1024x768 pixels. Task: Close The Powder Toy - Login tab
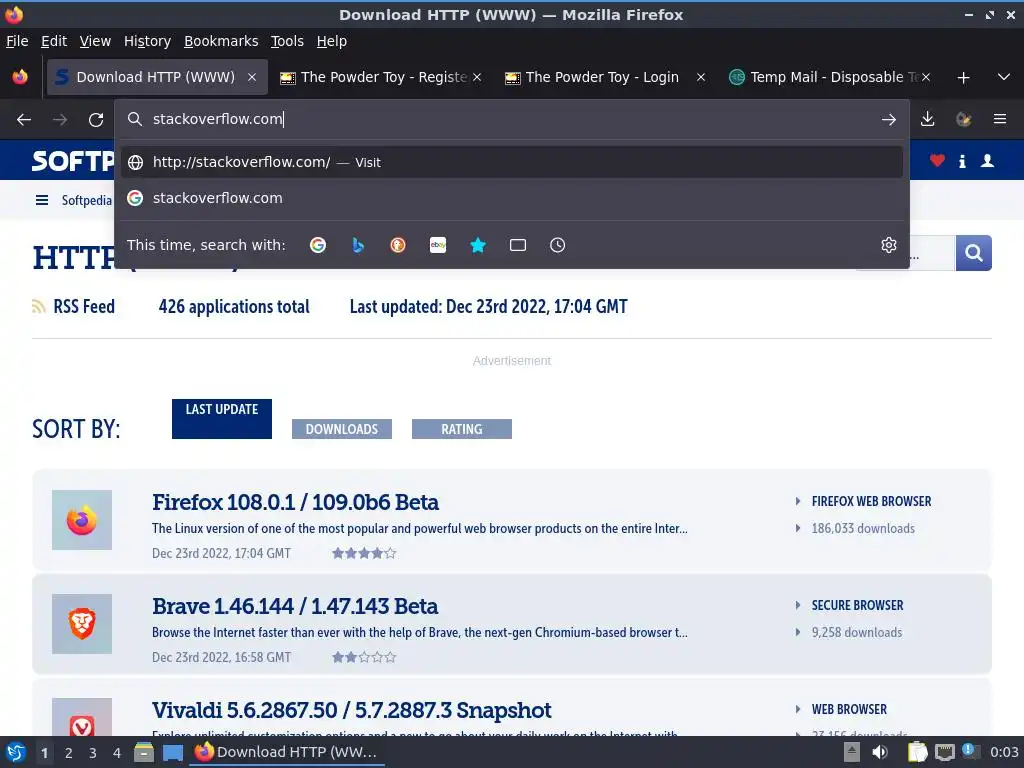click(701, 77)
